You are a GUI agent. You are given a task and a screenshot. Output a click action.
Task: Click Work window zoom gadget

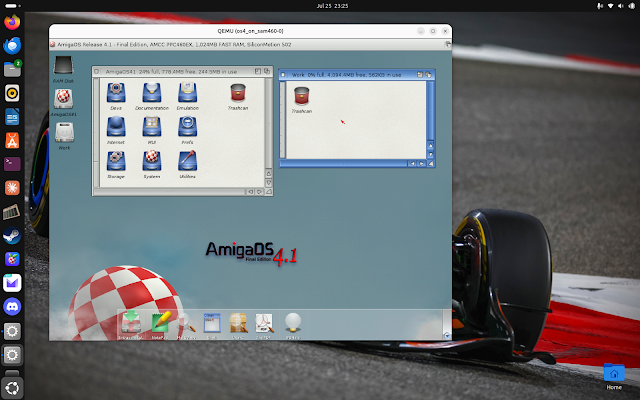point(420,75)
